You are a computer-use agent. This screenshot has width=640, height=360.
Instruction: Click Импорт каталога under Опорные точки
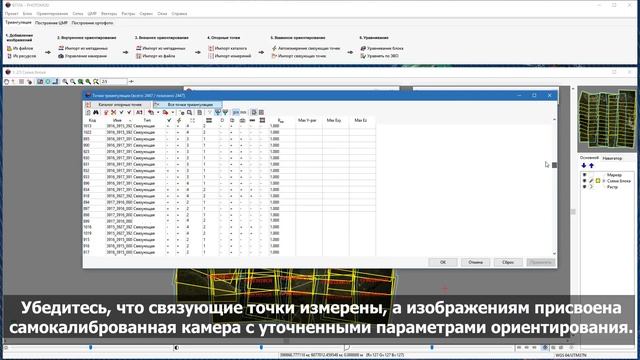coord(228,48)
